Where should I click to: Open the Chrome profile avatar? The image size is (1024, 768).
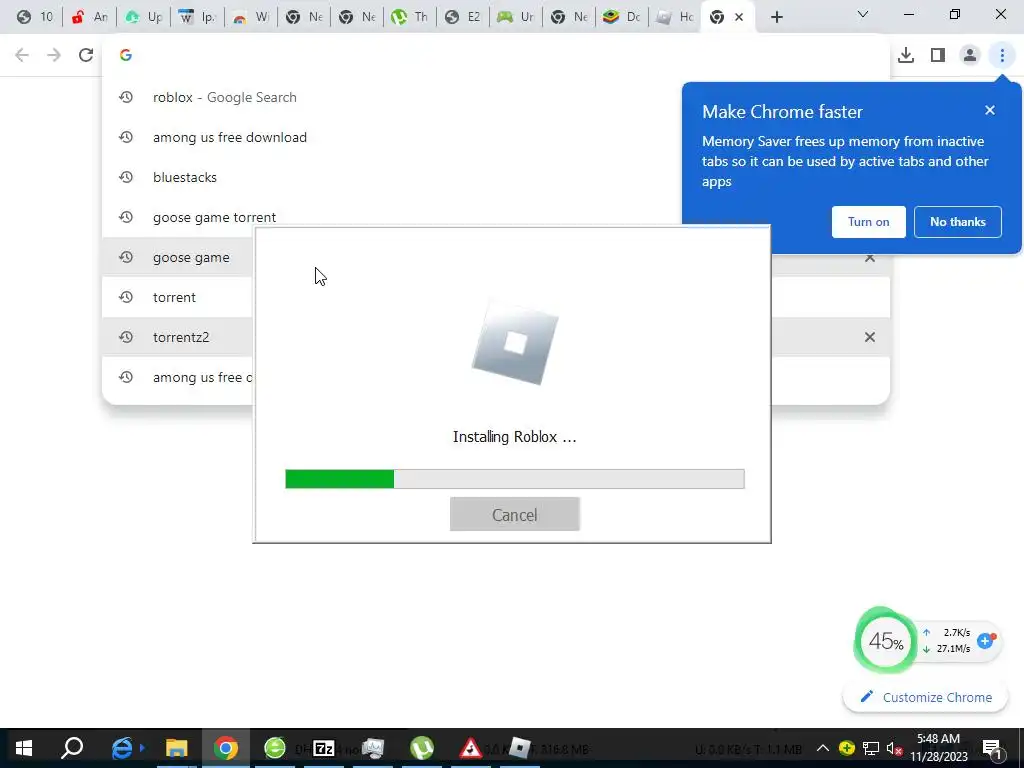970,55
